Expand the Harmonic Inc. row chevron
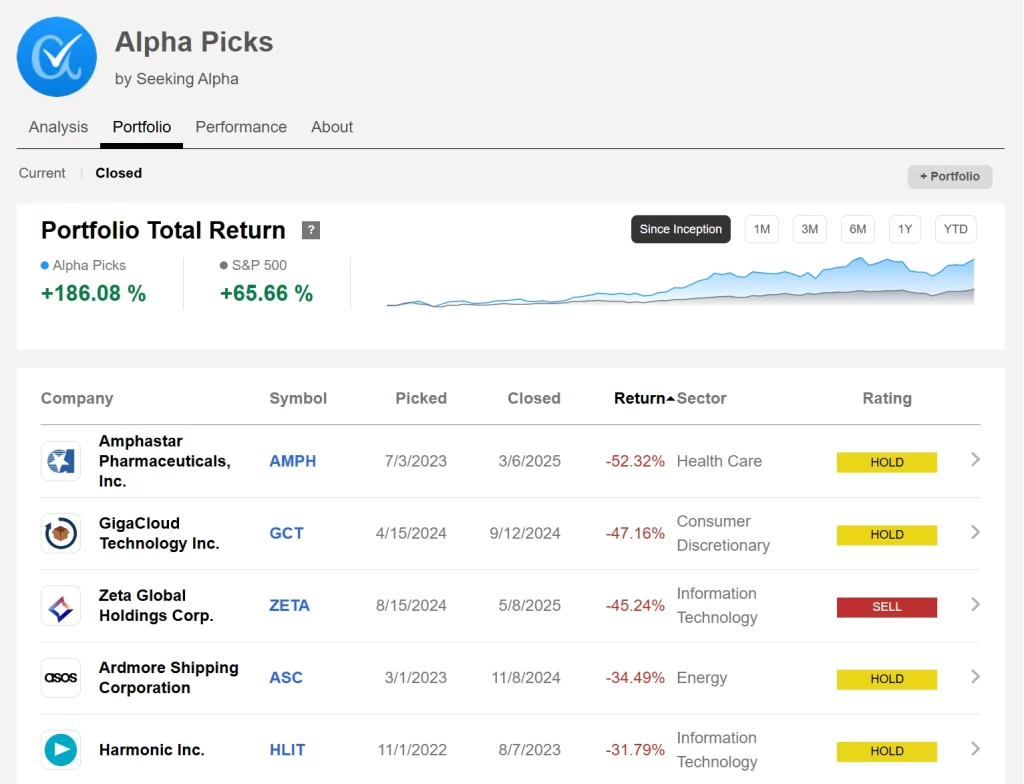 tap(975, 749)
